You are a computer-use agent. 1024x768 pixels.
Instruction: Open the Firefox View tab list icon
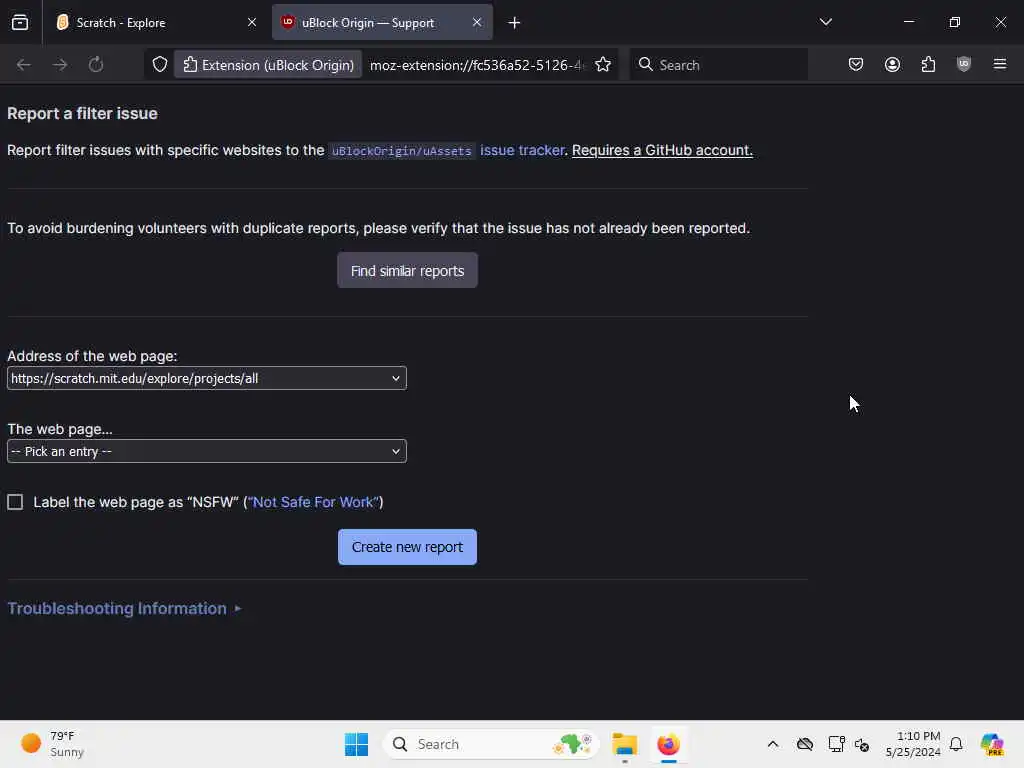click(x=20, y=22)
